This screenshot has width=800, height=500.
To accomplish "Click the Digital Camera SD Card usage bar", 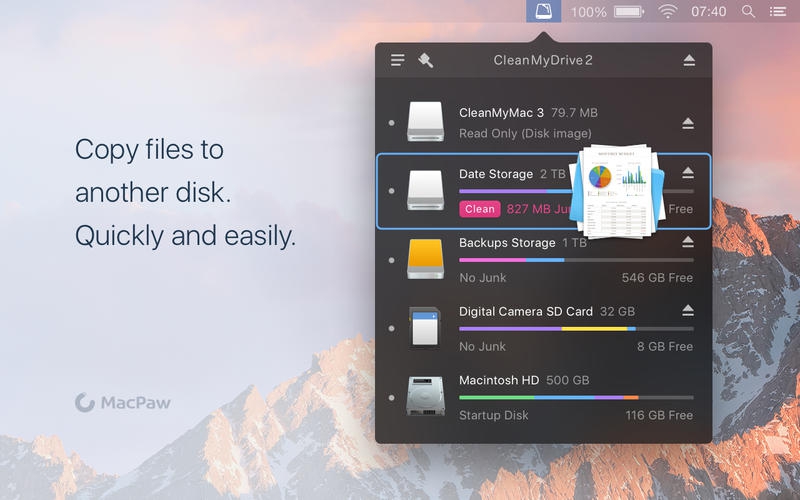I will (x=577, y=329).
